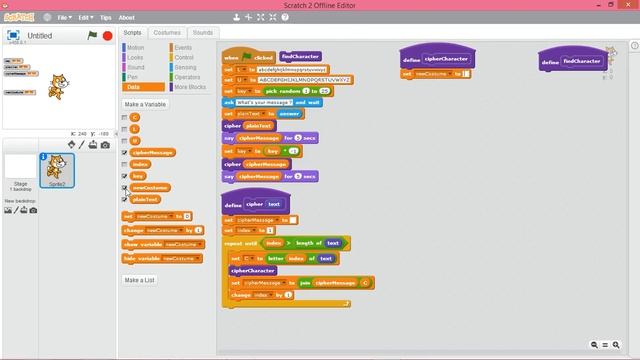Image resolution: width=640 pixels, height=360 pixels.
Task: Open the Edit menu
Action: [85, 18]
